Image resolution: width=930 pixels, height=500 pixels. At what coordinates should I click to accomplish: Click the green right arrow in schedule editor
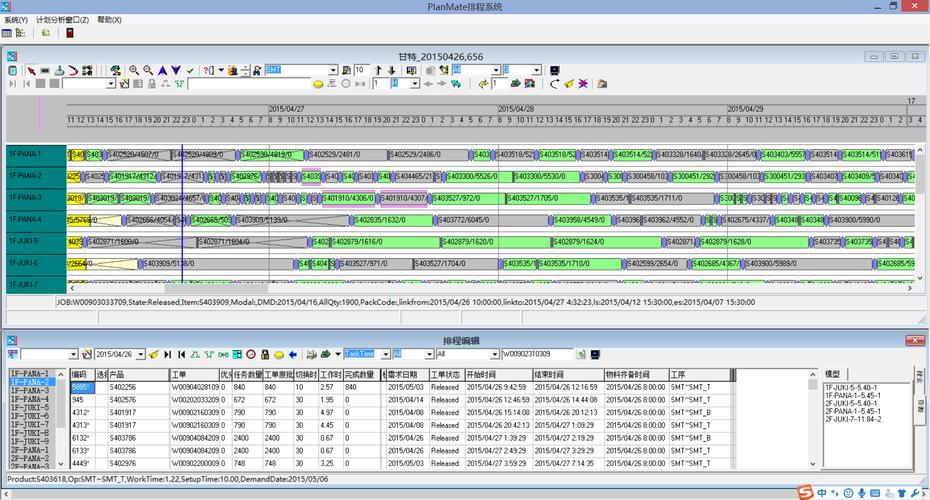tap(325, 354)
